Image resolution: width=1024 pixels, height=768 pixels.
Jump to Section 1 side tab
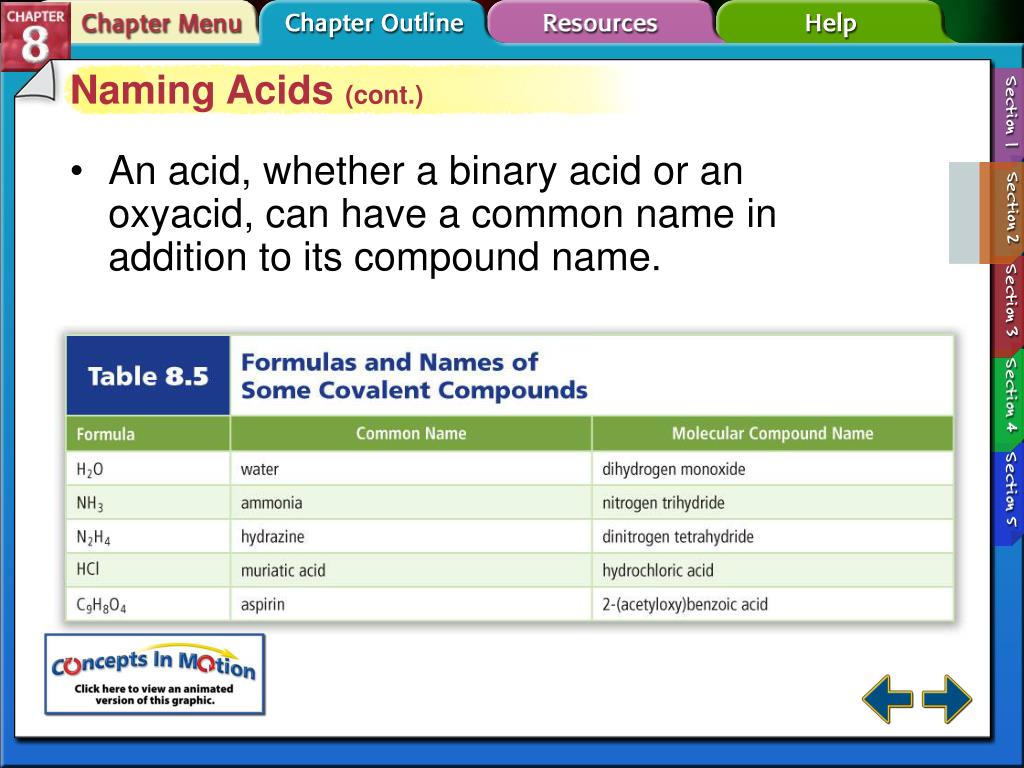[1010, 112]
